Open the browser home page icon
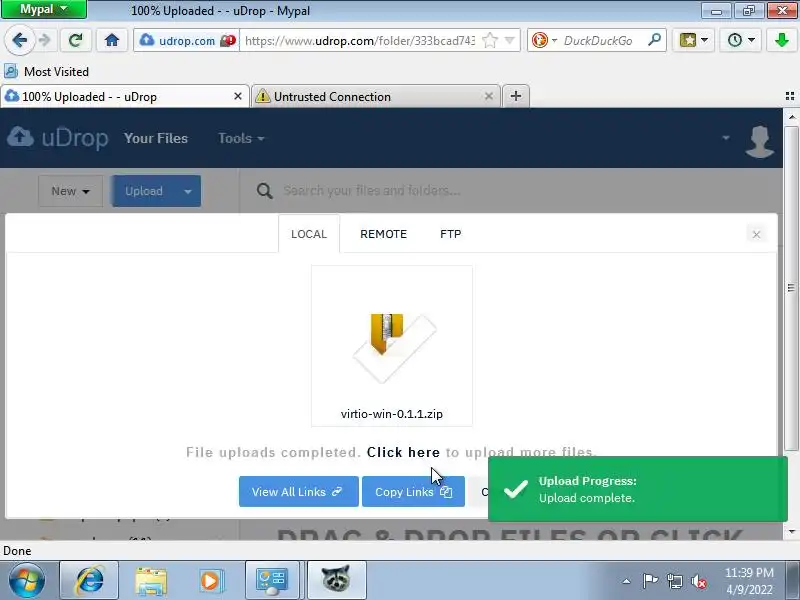 (x=112, y=40)
